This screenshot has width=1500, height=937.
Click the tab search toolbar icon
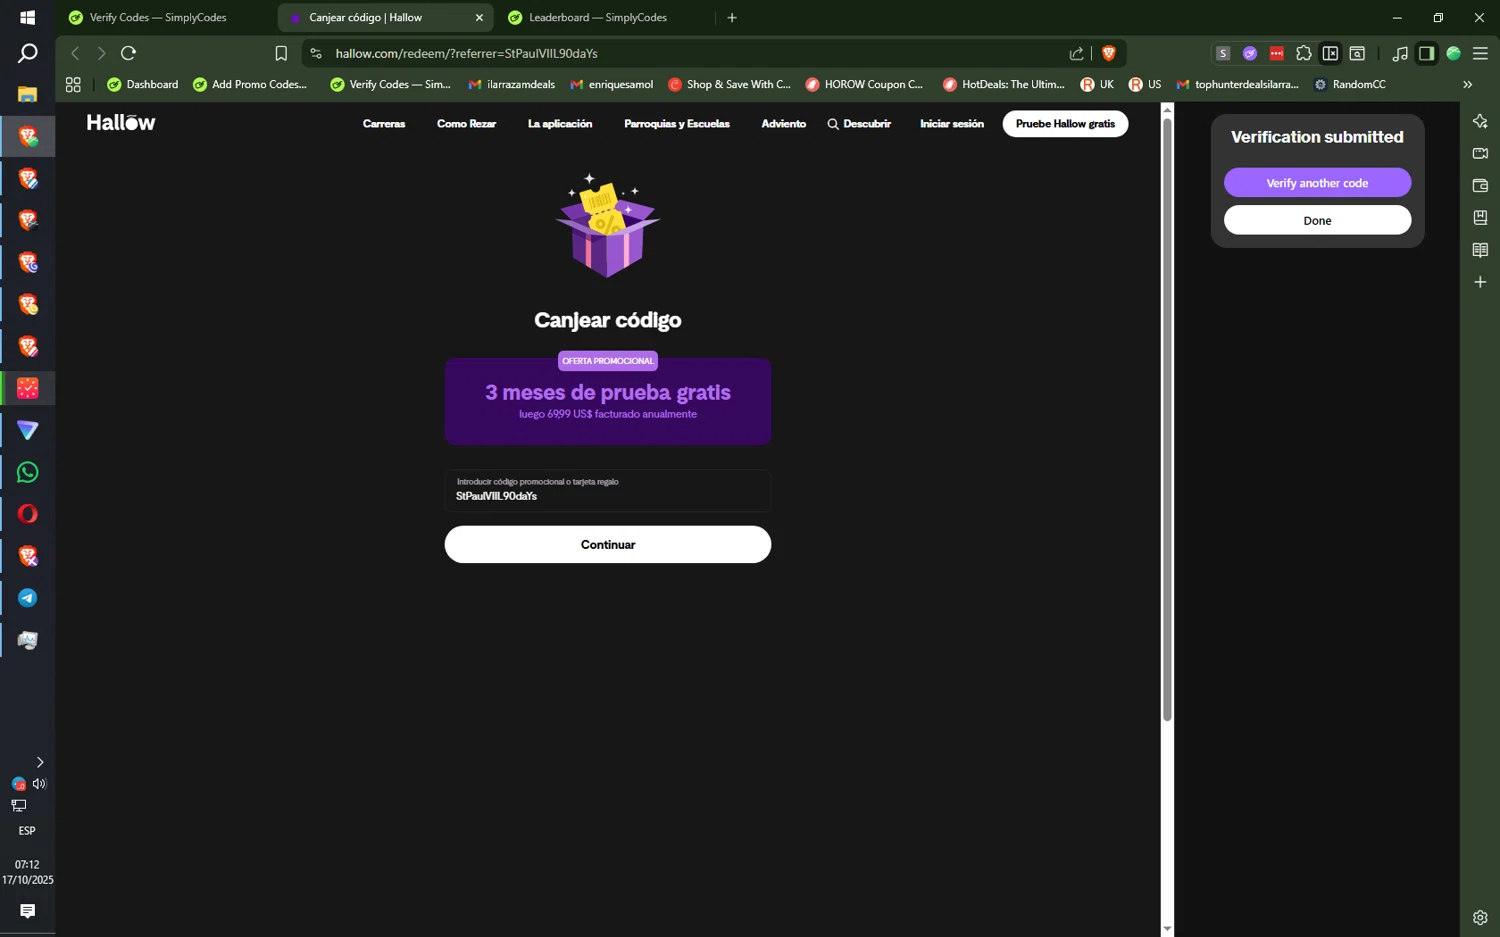point(1357,53)
